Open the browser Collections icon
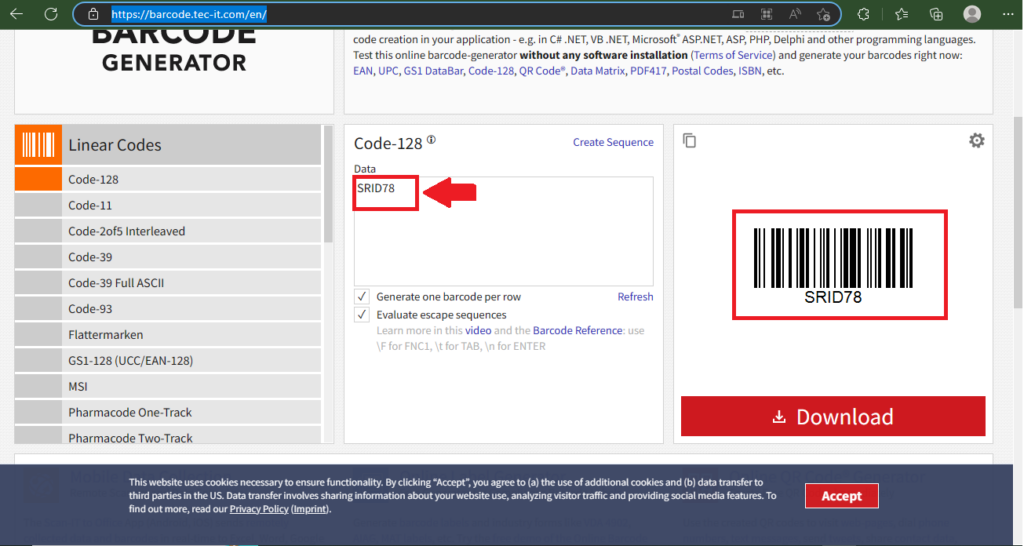The image size is (1024, 546). pyautogui.click(x=936, y=14)
